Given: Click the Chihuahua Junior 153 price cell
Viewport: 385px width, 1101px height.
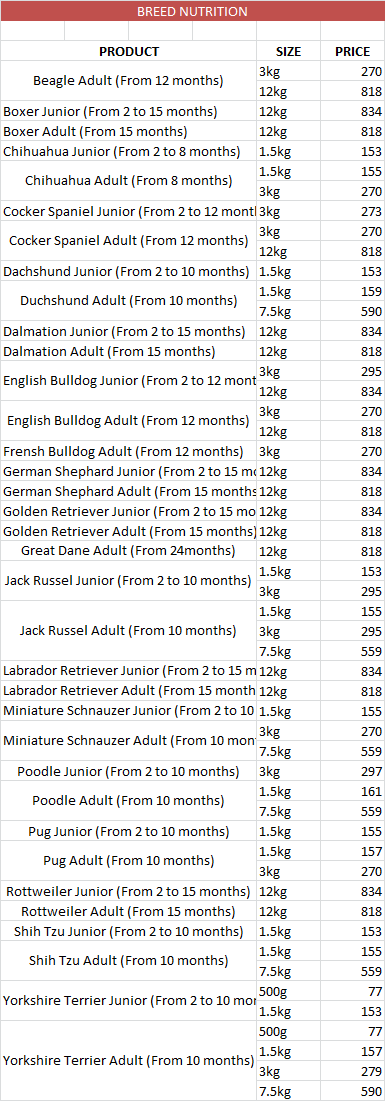Looking at the screenshot, I should tap(353, 152).
